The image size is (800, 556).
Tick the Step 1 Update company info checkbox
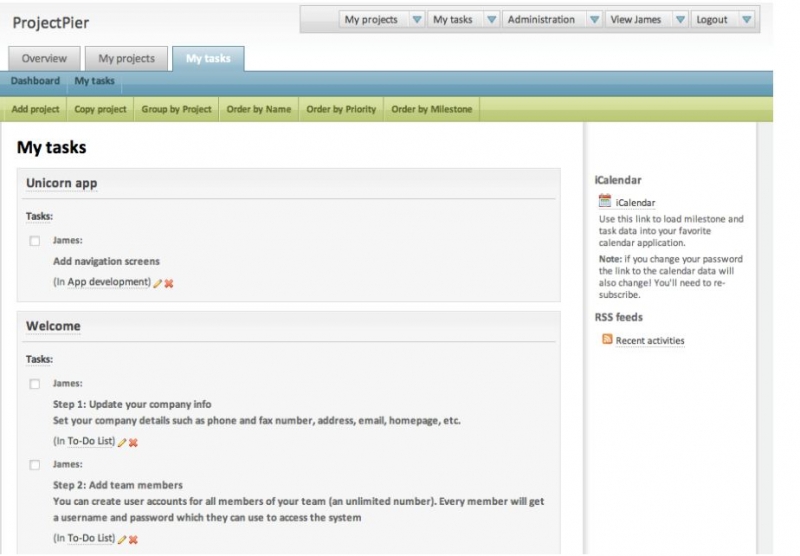35,384
